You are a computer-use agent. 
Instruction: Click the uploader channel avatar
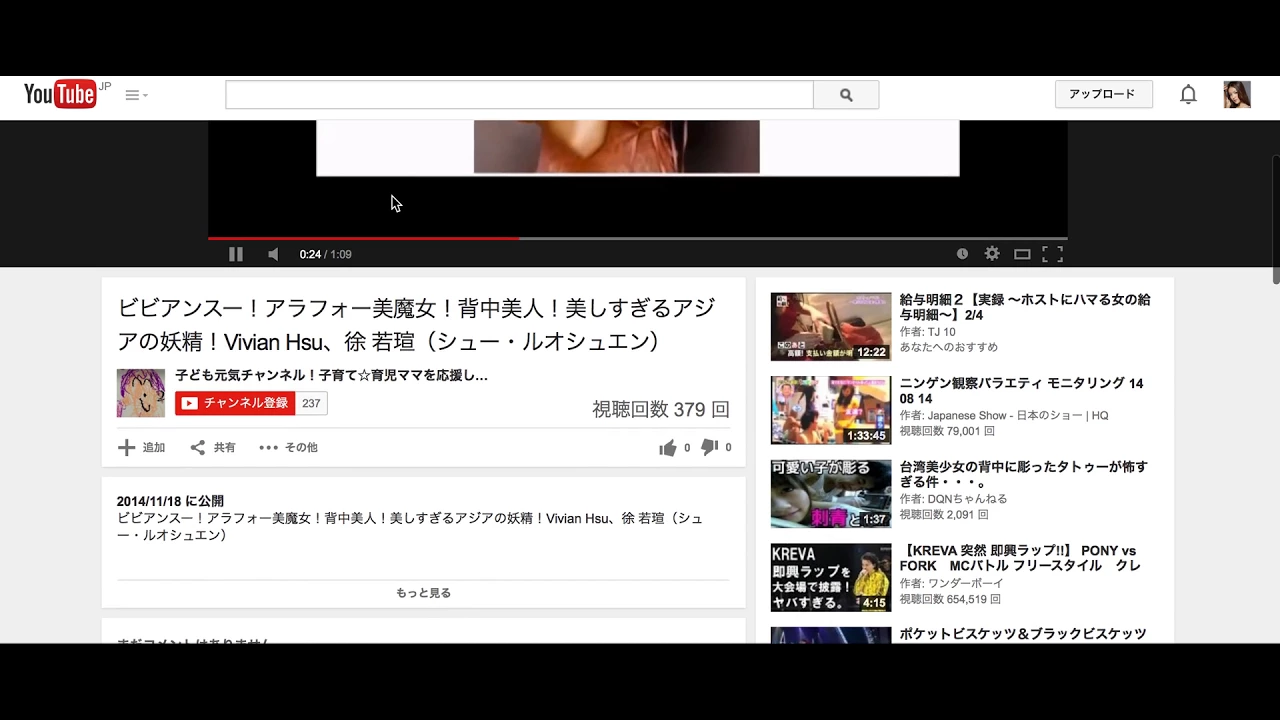tap(141, 393)
